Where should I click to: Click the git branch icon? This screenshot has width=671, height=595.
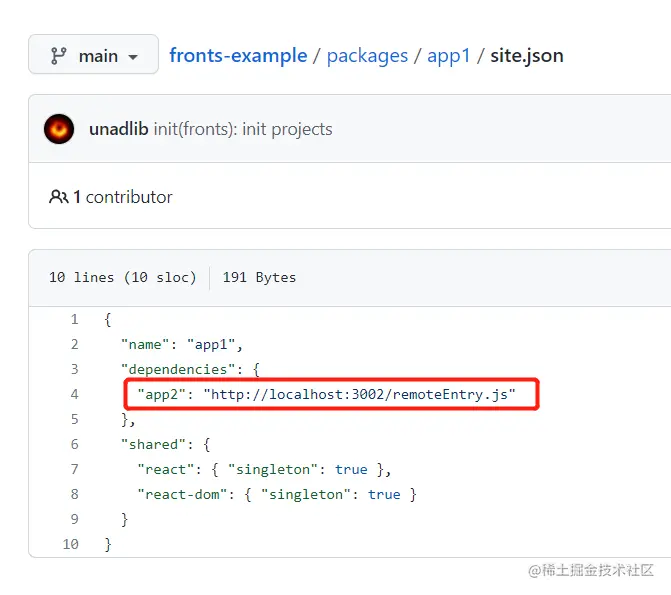tap(59, 56)
